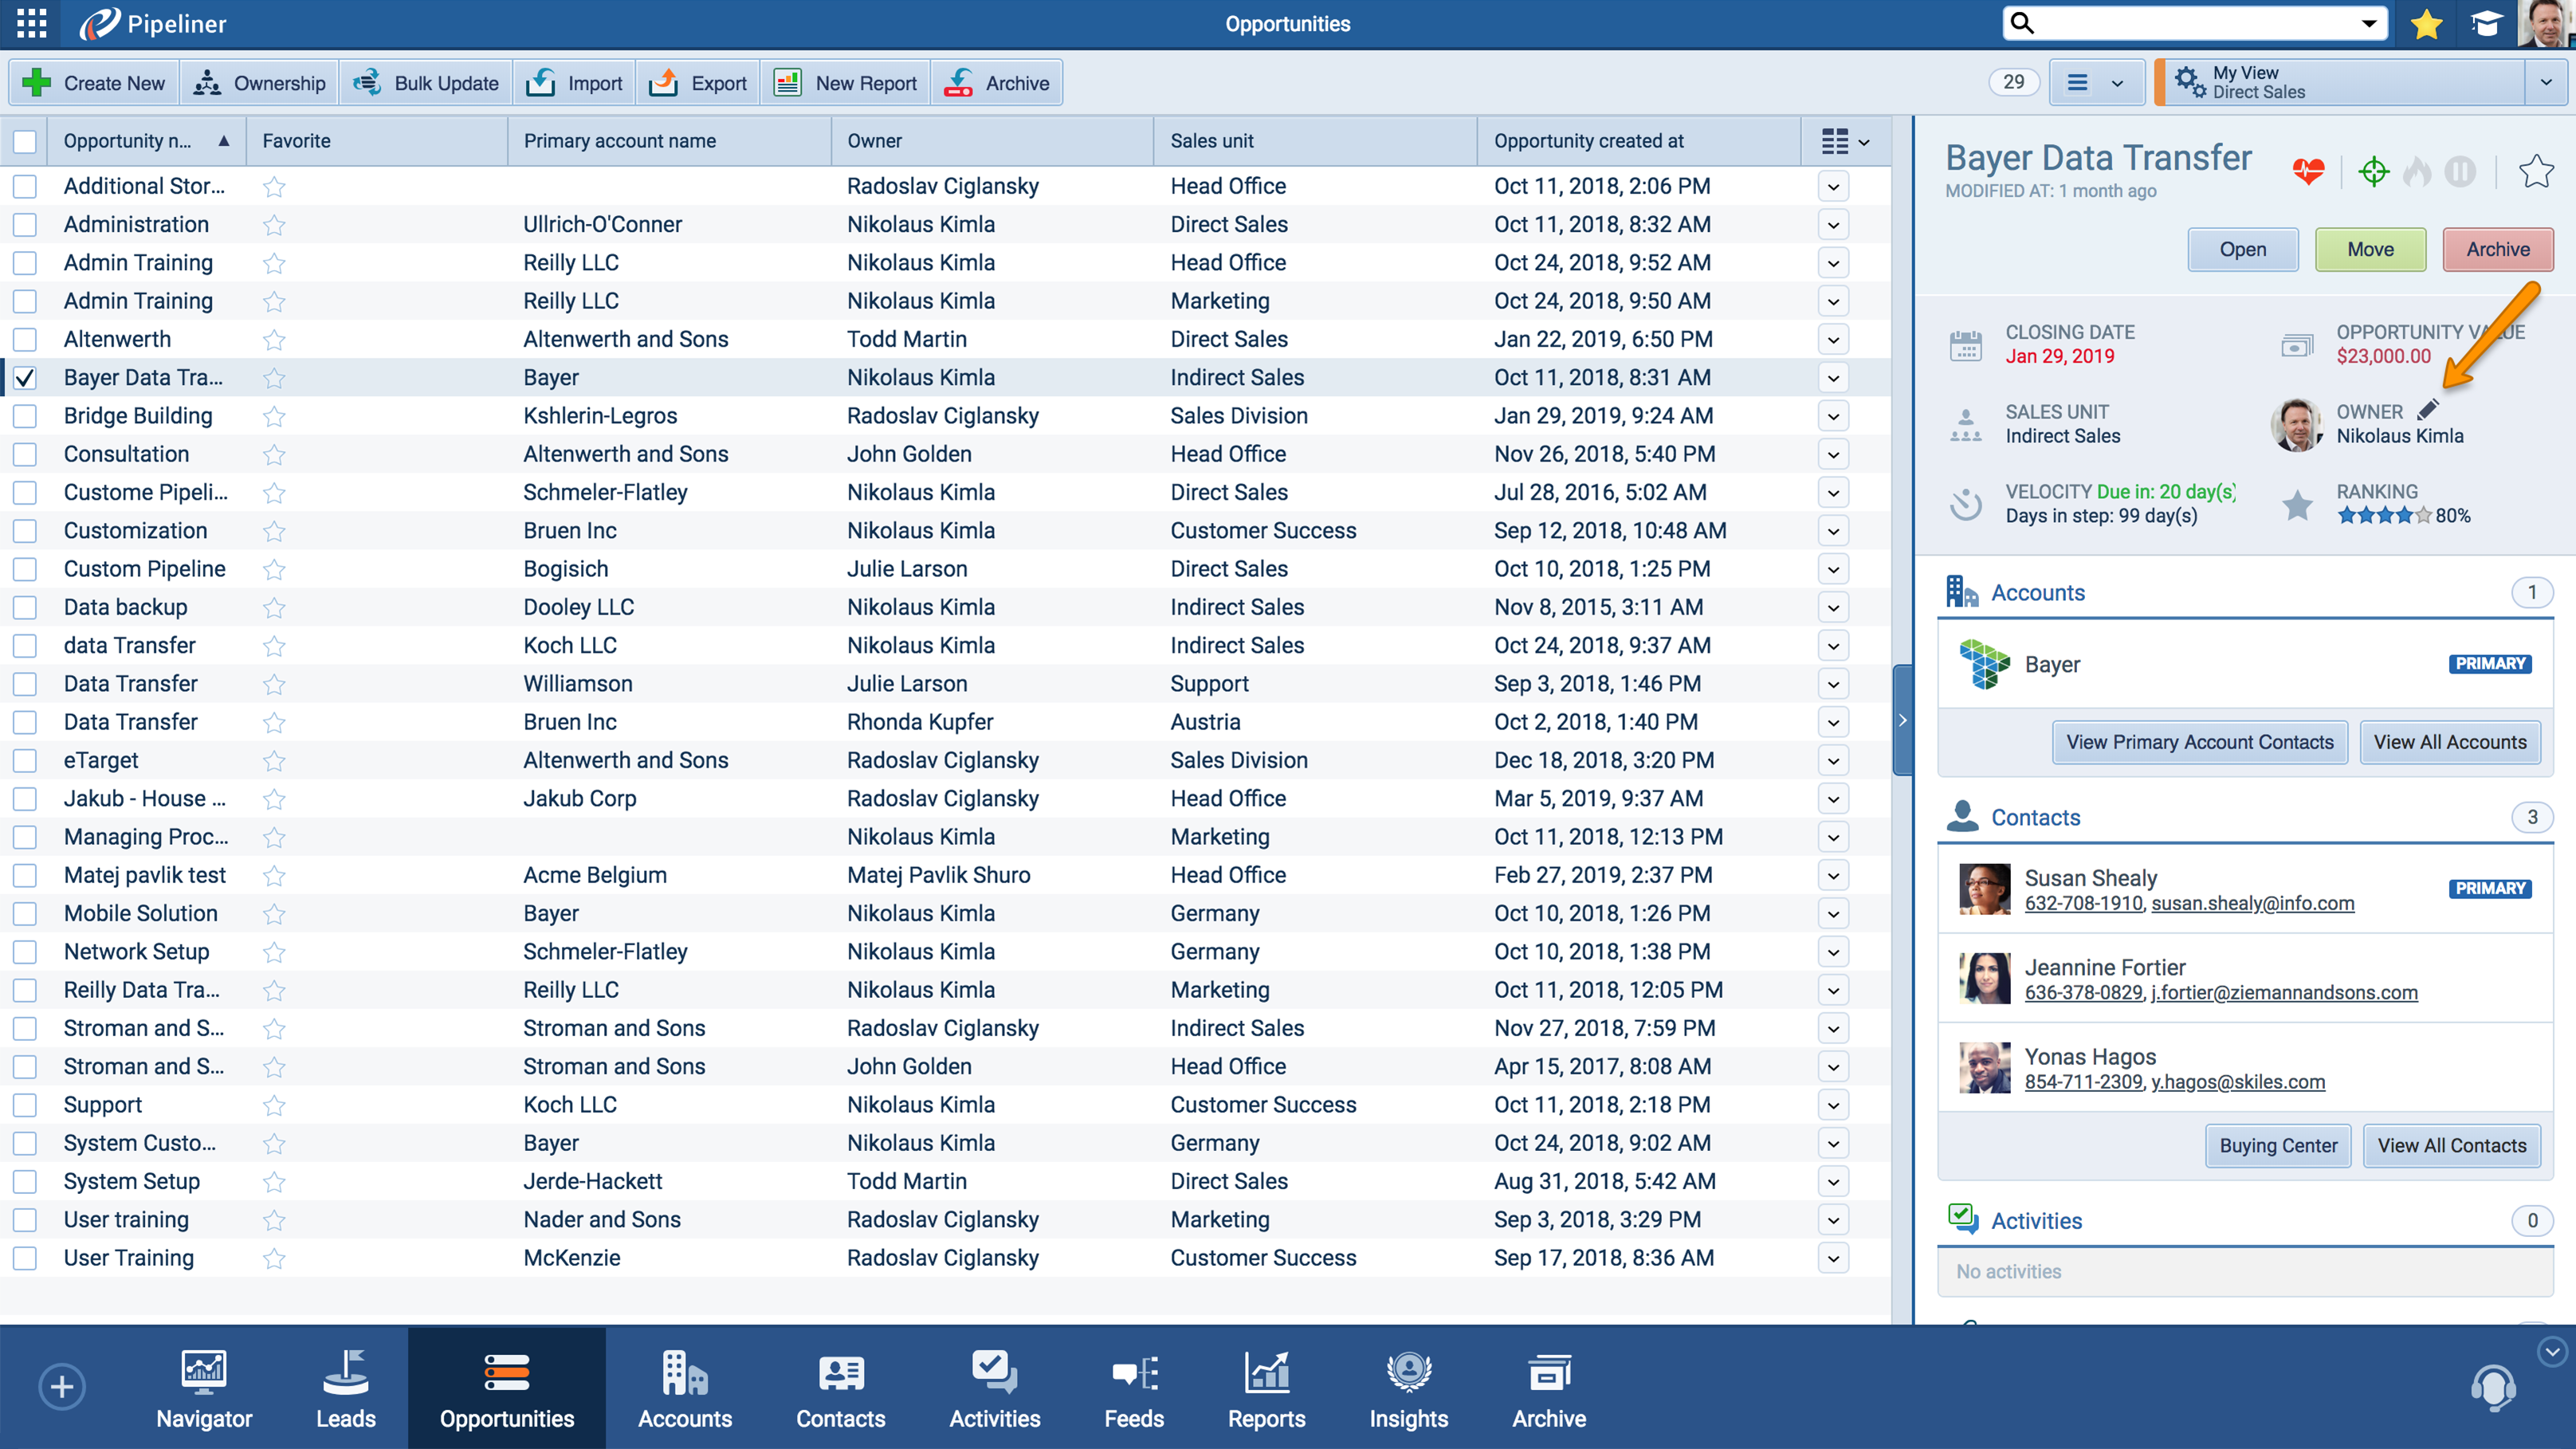The width and height of the screenshot is (2576, 1449).
Task: Open the app grid launcher icon
Action: pos(32,23)
